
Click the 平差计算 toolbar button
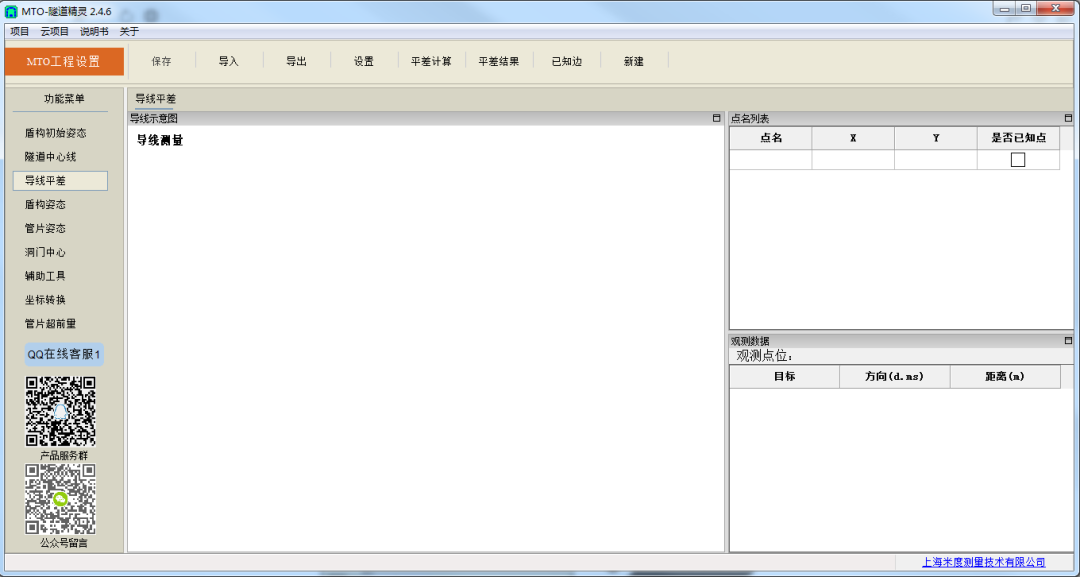point(431,61)
